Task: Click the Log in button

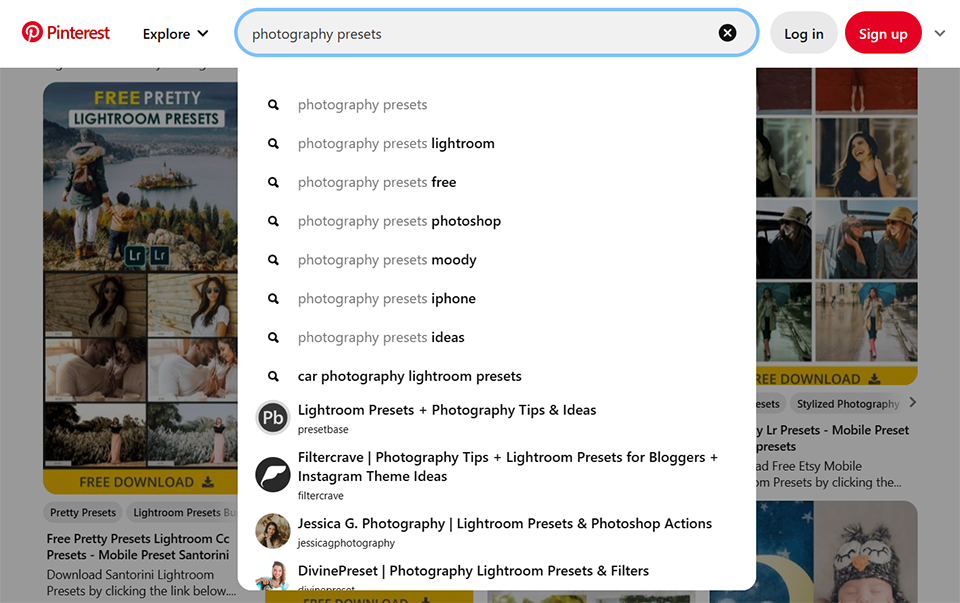Action: tap(804, 34)
